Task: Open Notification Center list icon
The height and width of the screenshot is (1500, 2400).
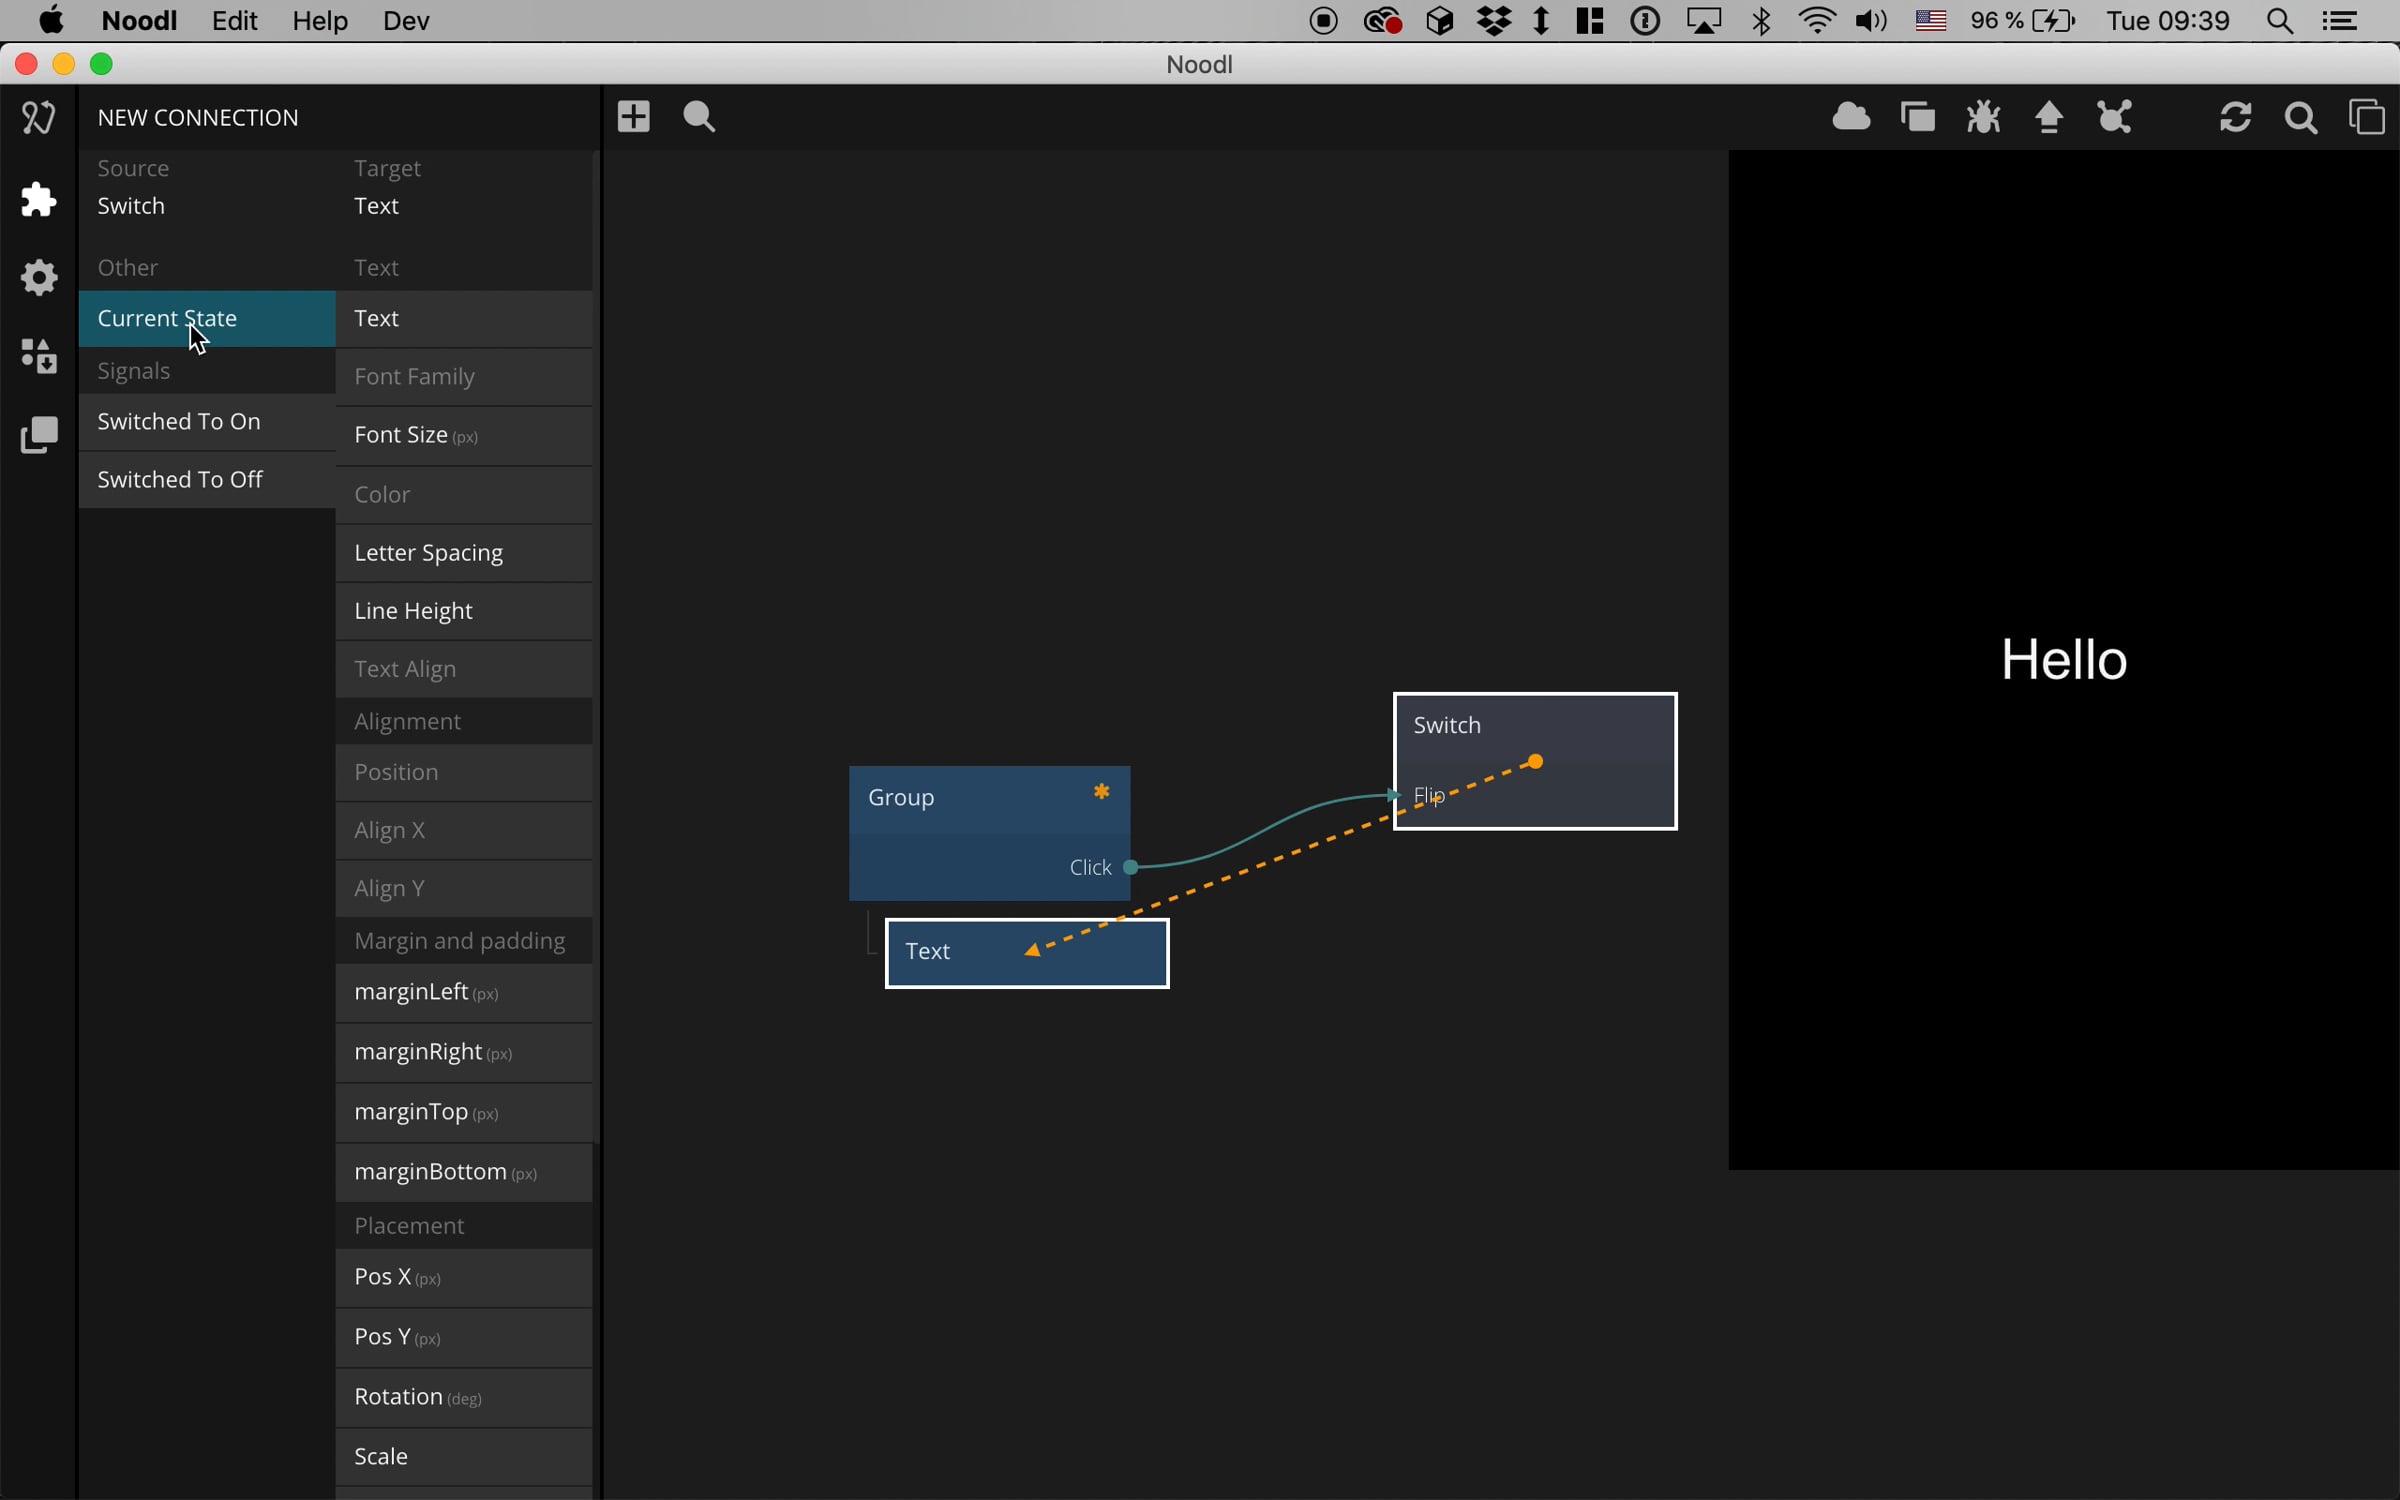Action: [2340, 21]
